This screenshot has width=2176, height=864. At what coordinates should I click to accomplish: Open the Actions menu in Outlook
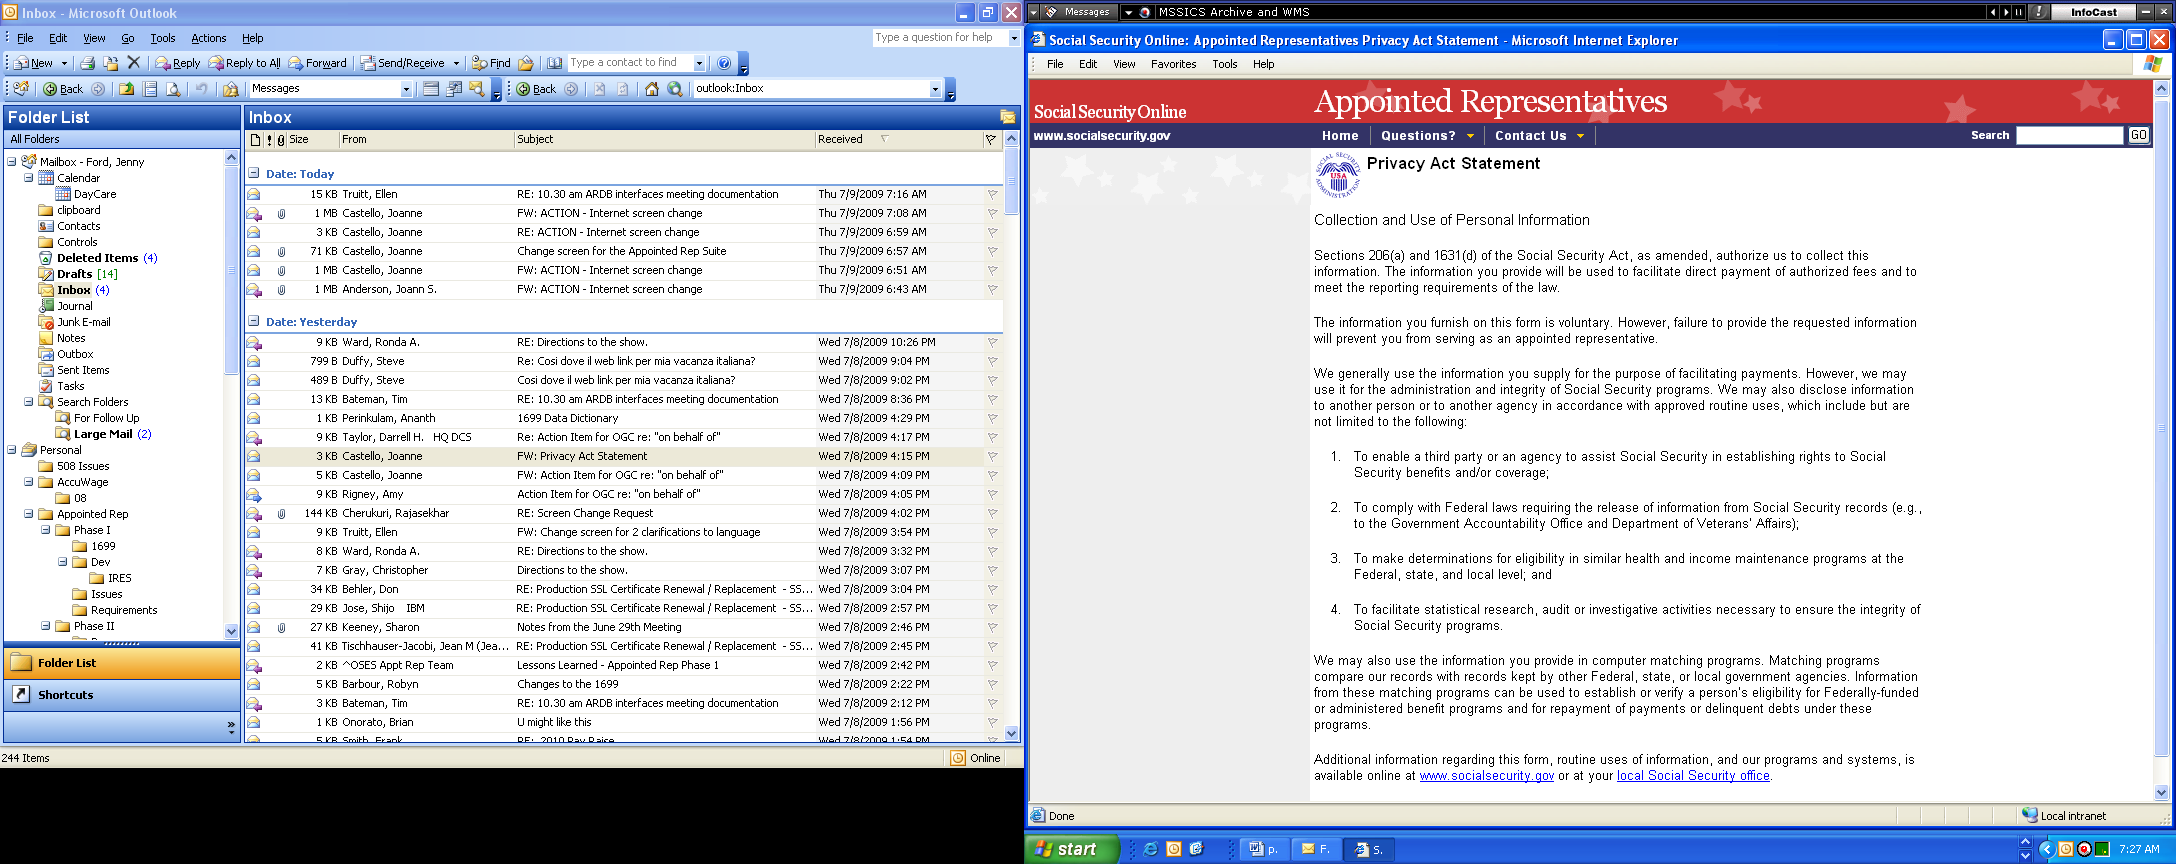click(209, 38)
